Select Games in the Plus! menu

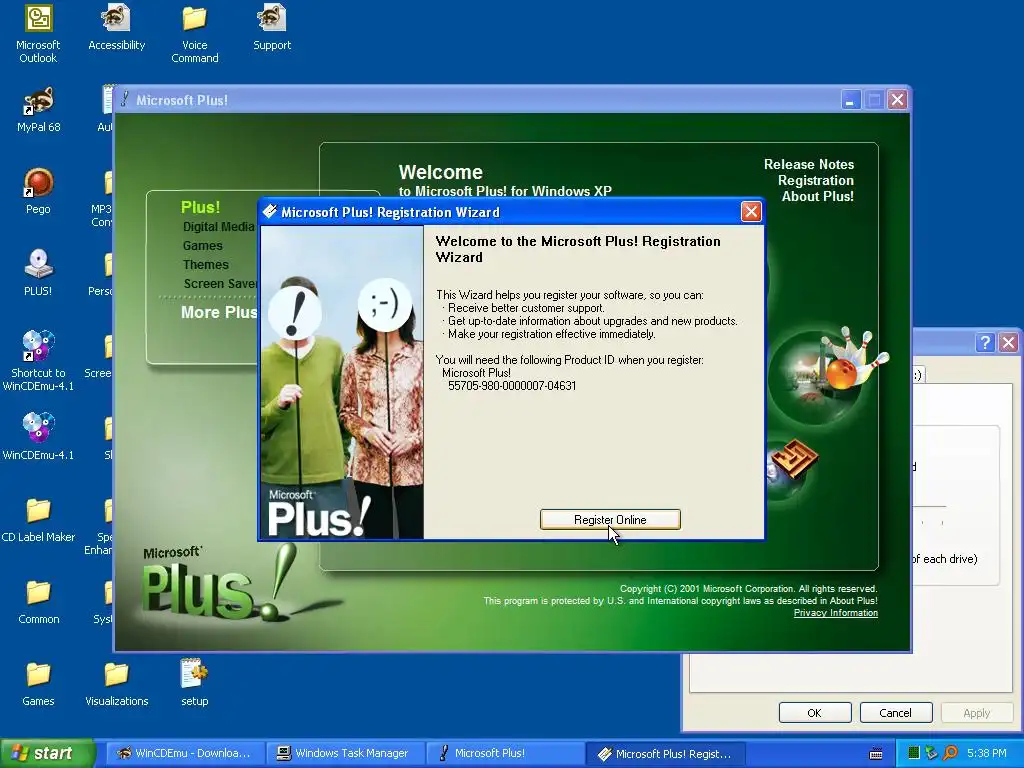(202, 246)
